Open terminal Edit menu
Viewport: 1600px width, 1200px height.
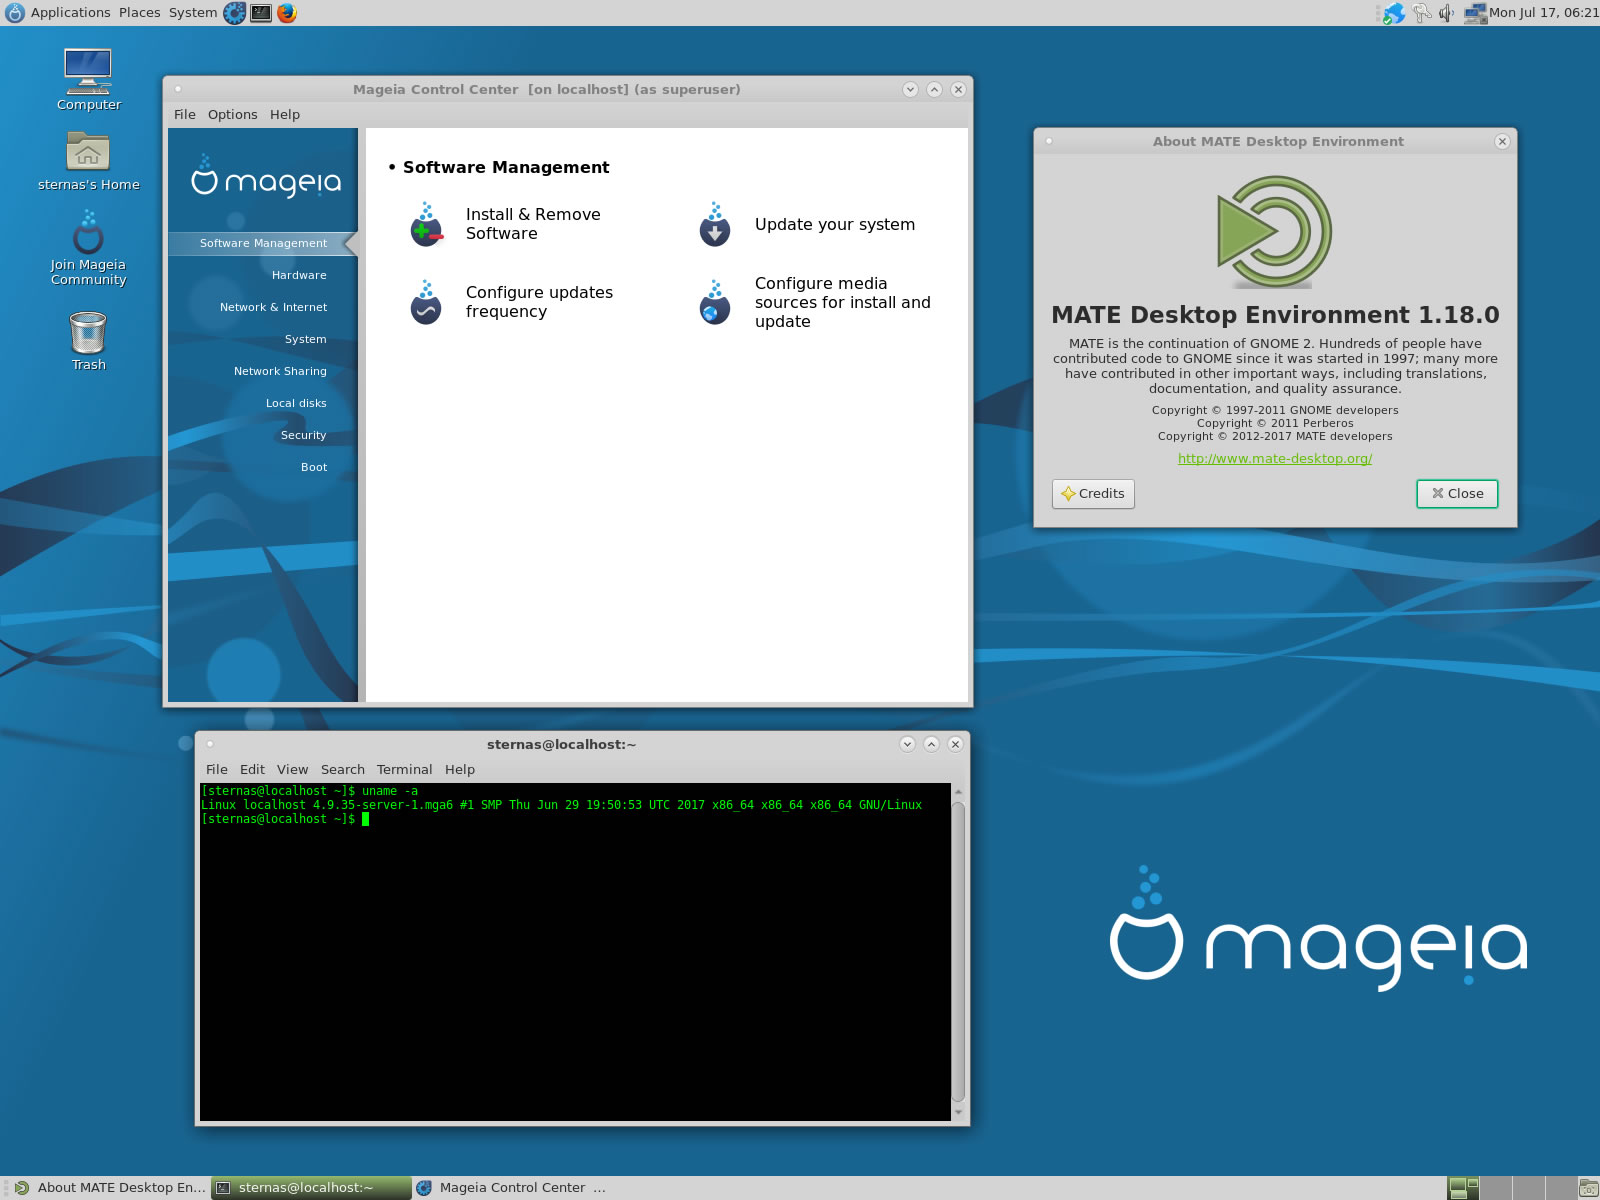[x=252, y=770]
